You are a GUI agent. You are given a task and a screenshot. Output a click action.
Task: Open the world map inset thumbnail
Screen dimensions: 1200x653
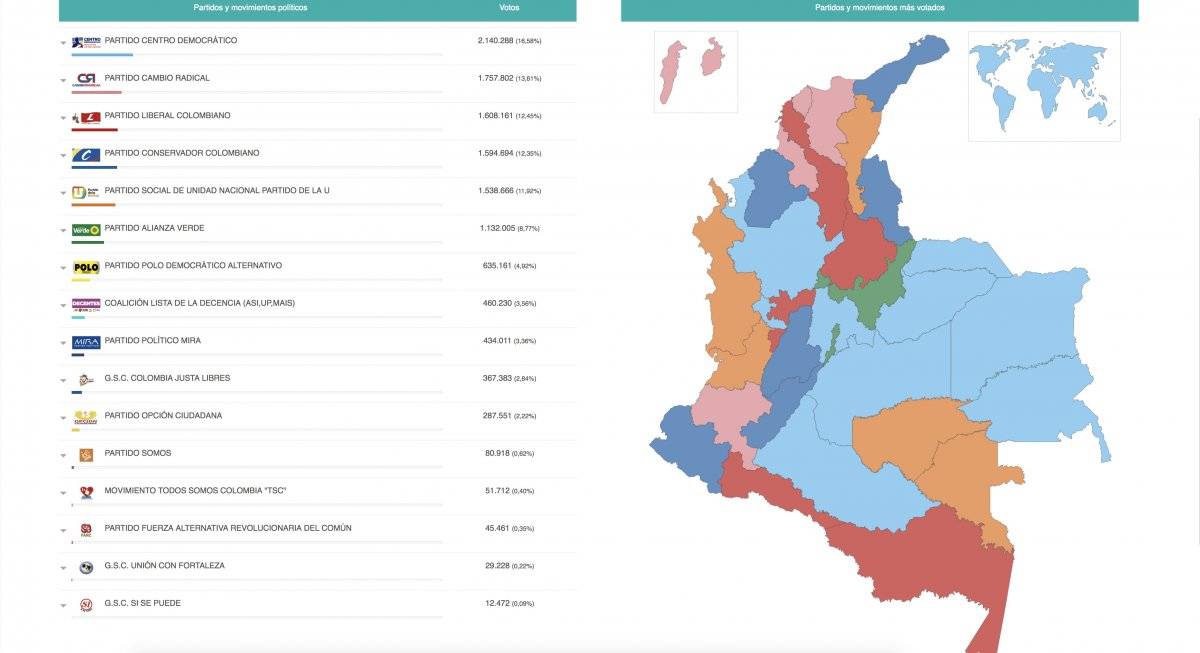[1044, 86]
